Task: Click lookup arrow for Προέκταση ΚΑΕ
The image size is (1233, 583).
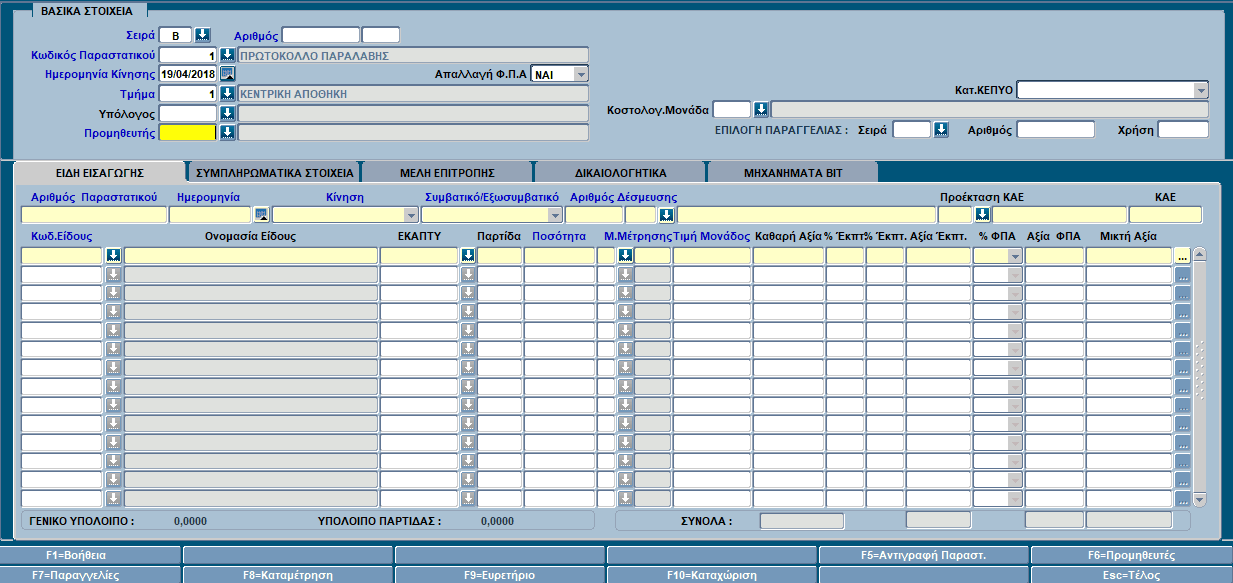Action: [982, 214]
